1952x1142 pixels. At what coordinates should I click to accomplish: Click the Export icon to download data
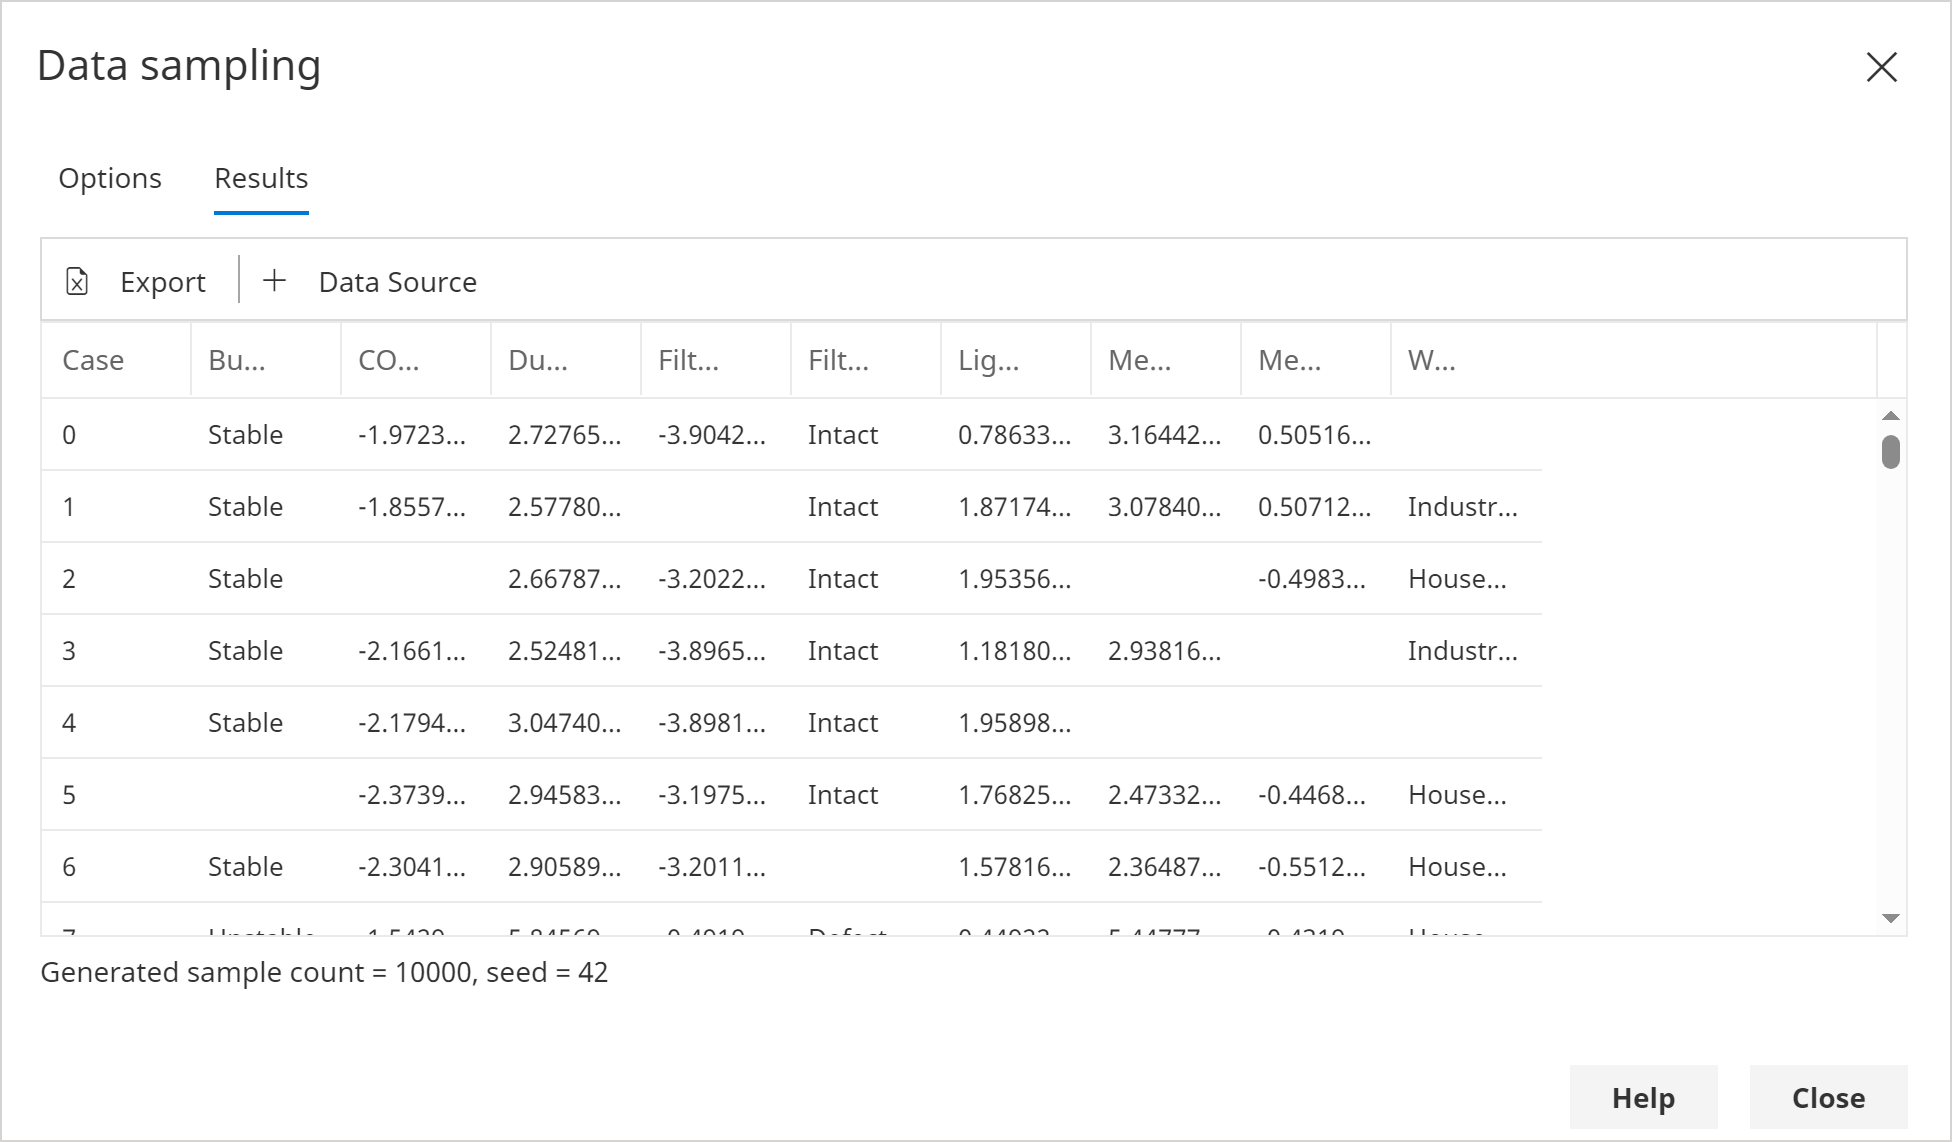75,283
